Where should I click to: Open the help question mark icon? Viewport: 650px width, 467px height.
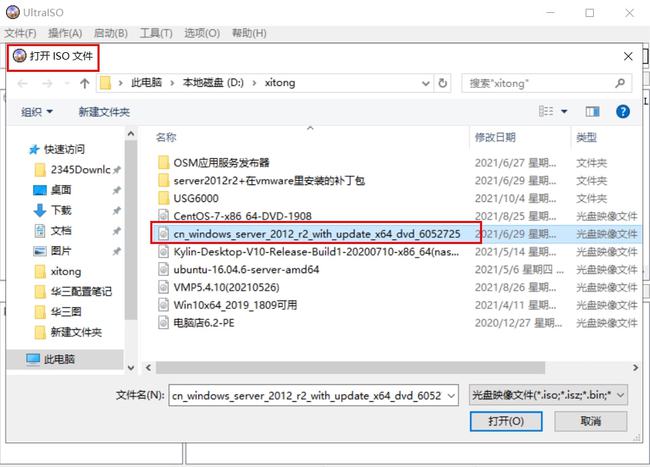pyautogui.click(x=623, y=111)
